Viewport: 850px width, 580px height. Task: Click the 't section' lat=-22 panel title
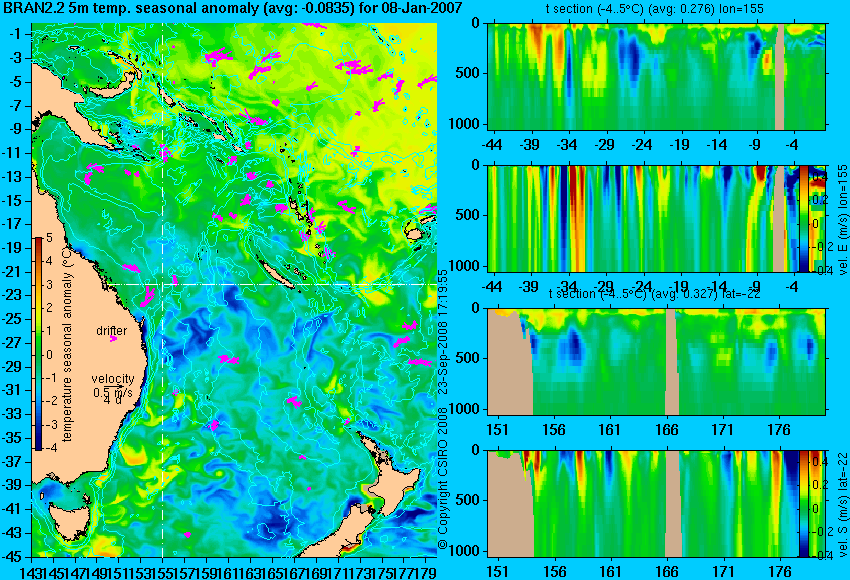654,293
